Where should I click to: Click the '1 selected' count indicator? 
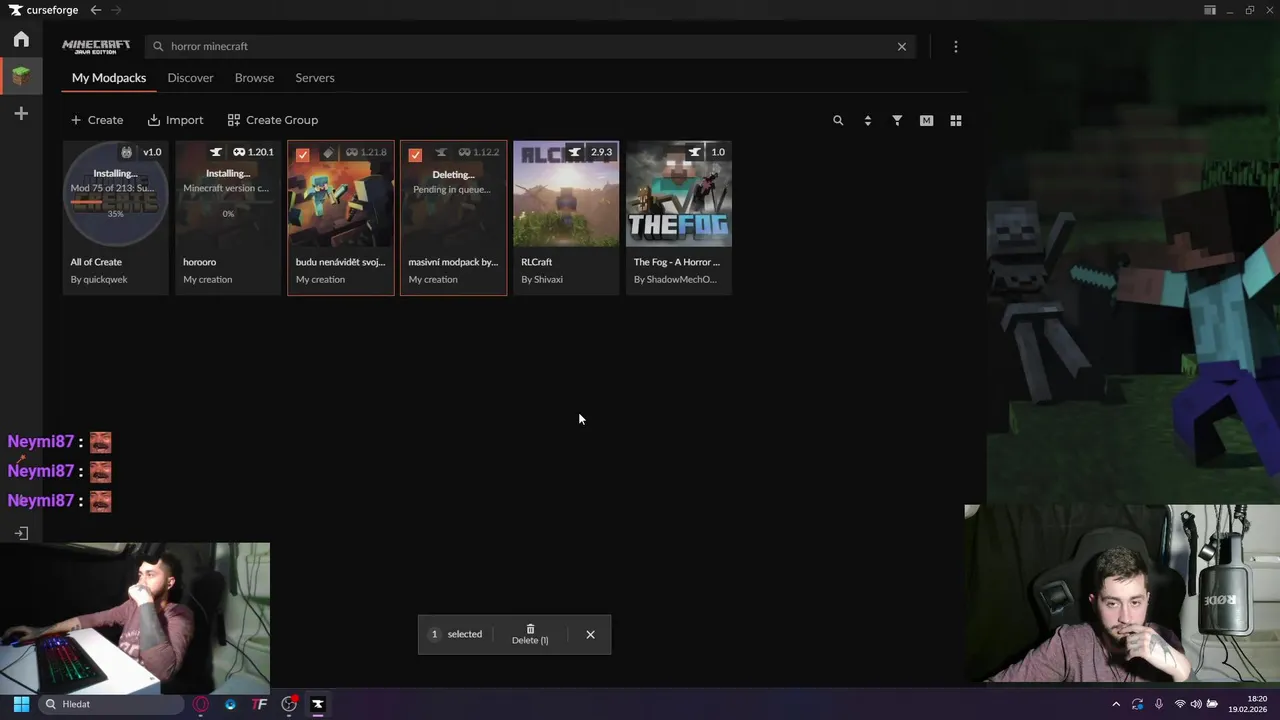[x=456, y=634]
